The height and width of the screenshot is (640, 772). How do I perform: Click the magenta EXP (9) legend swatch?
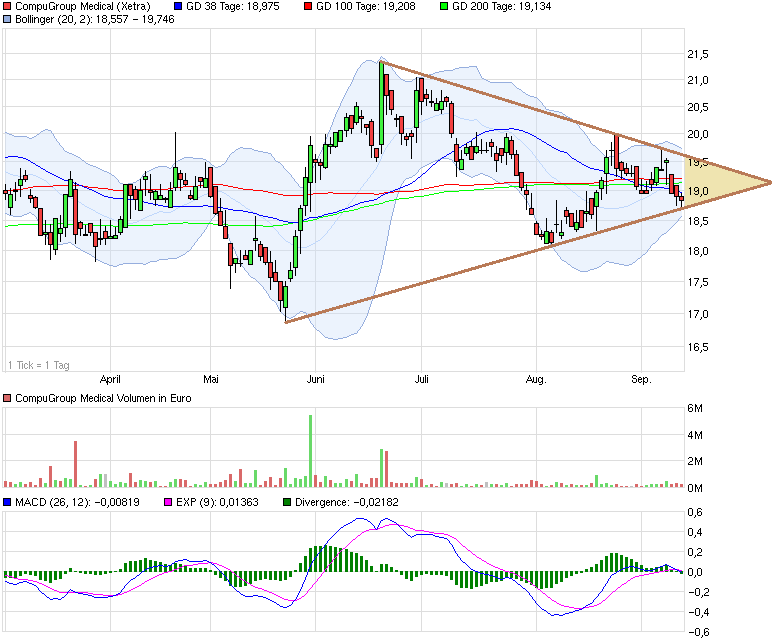(168, 502)
